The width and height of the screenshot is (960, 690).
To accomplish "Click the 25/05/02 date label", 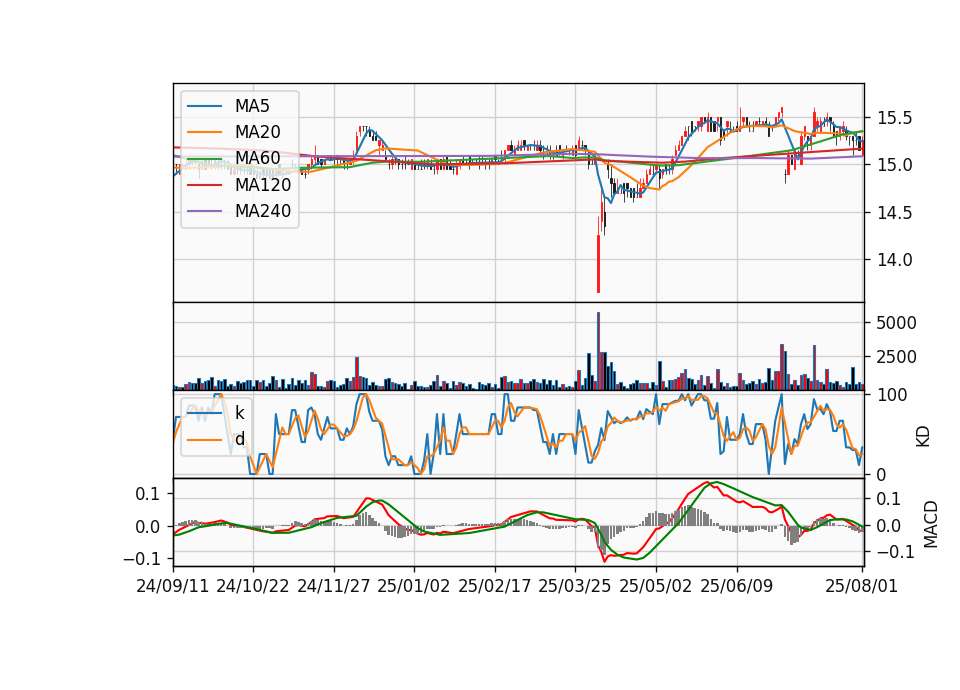I will pyautogui.click(x=656, y=586).
